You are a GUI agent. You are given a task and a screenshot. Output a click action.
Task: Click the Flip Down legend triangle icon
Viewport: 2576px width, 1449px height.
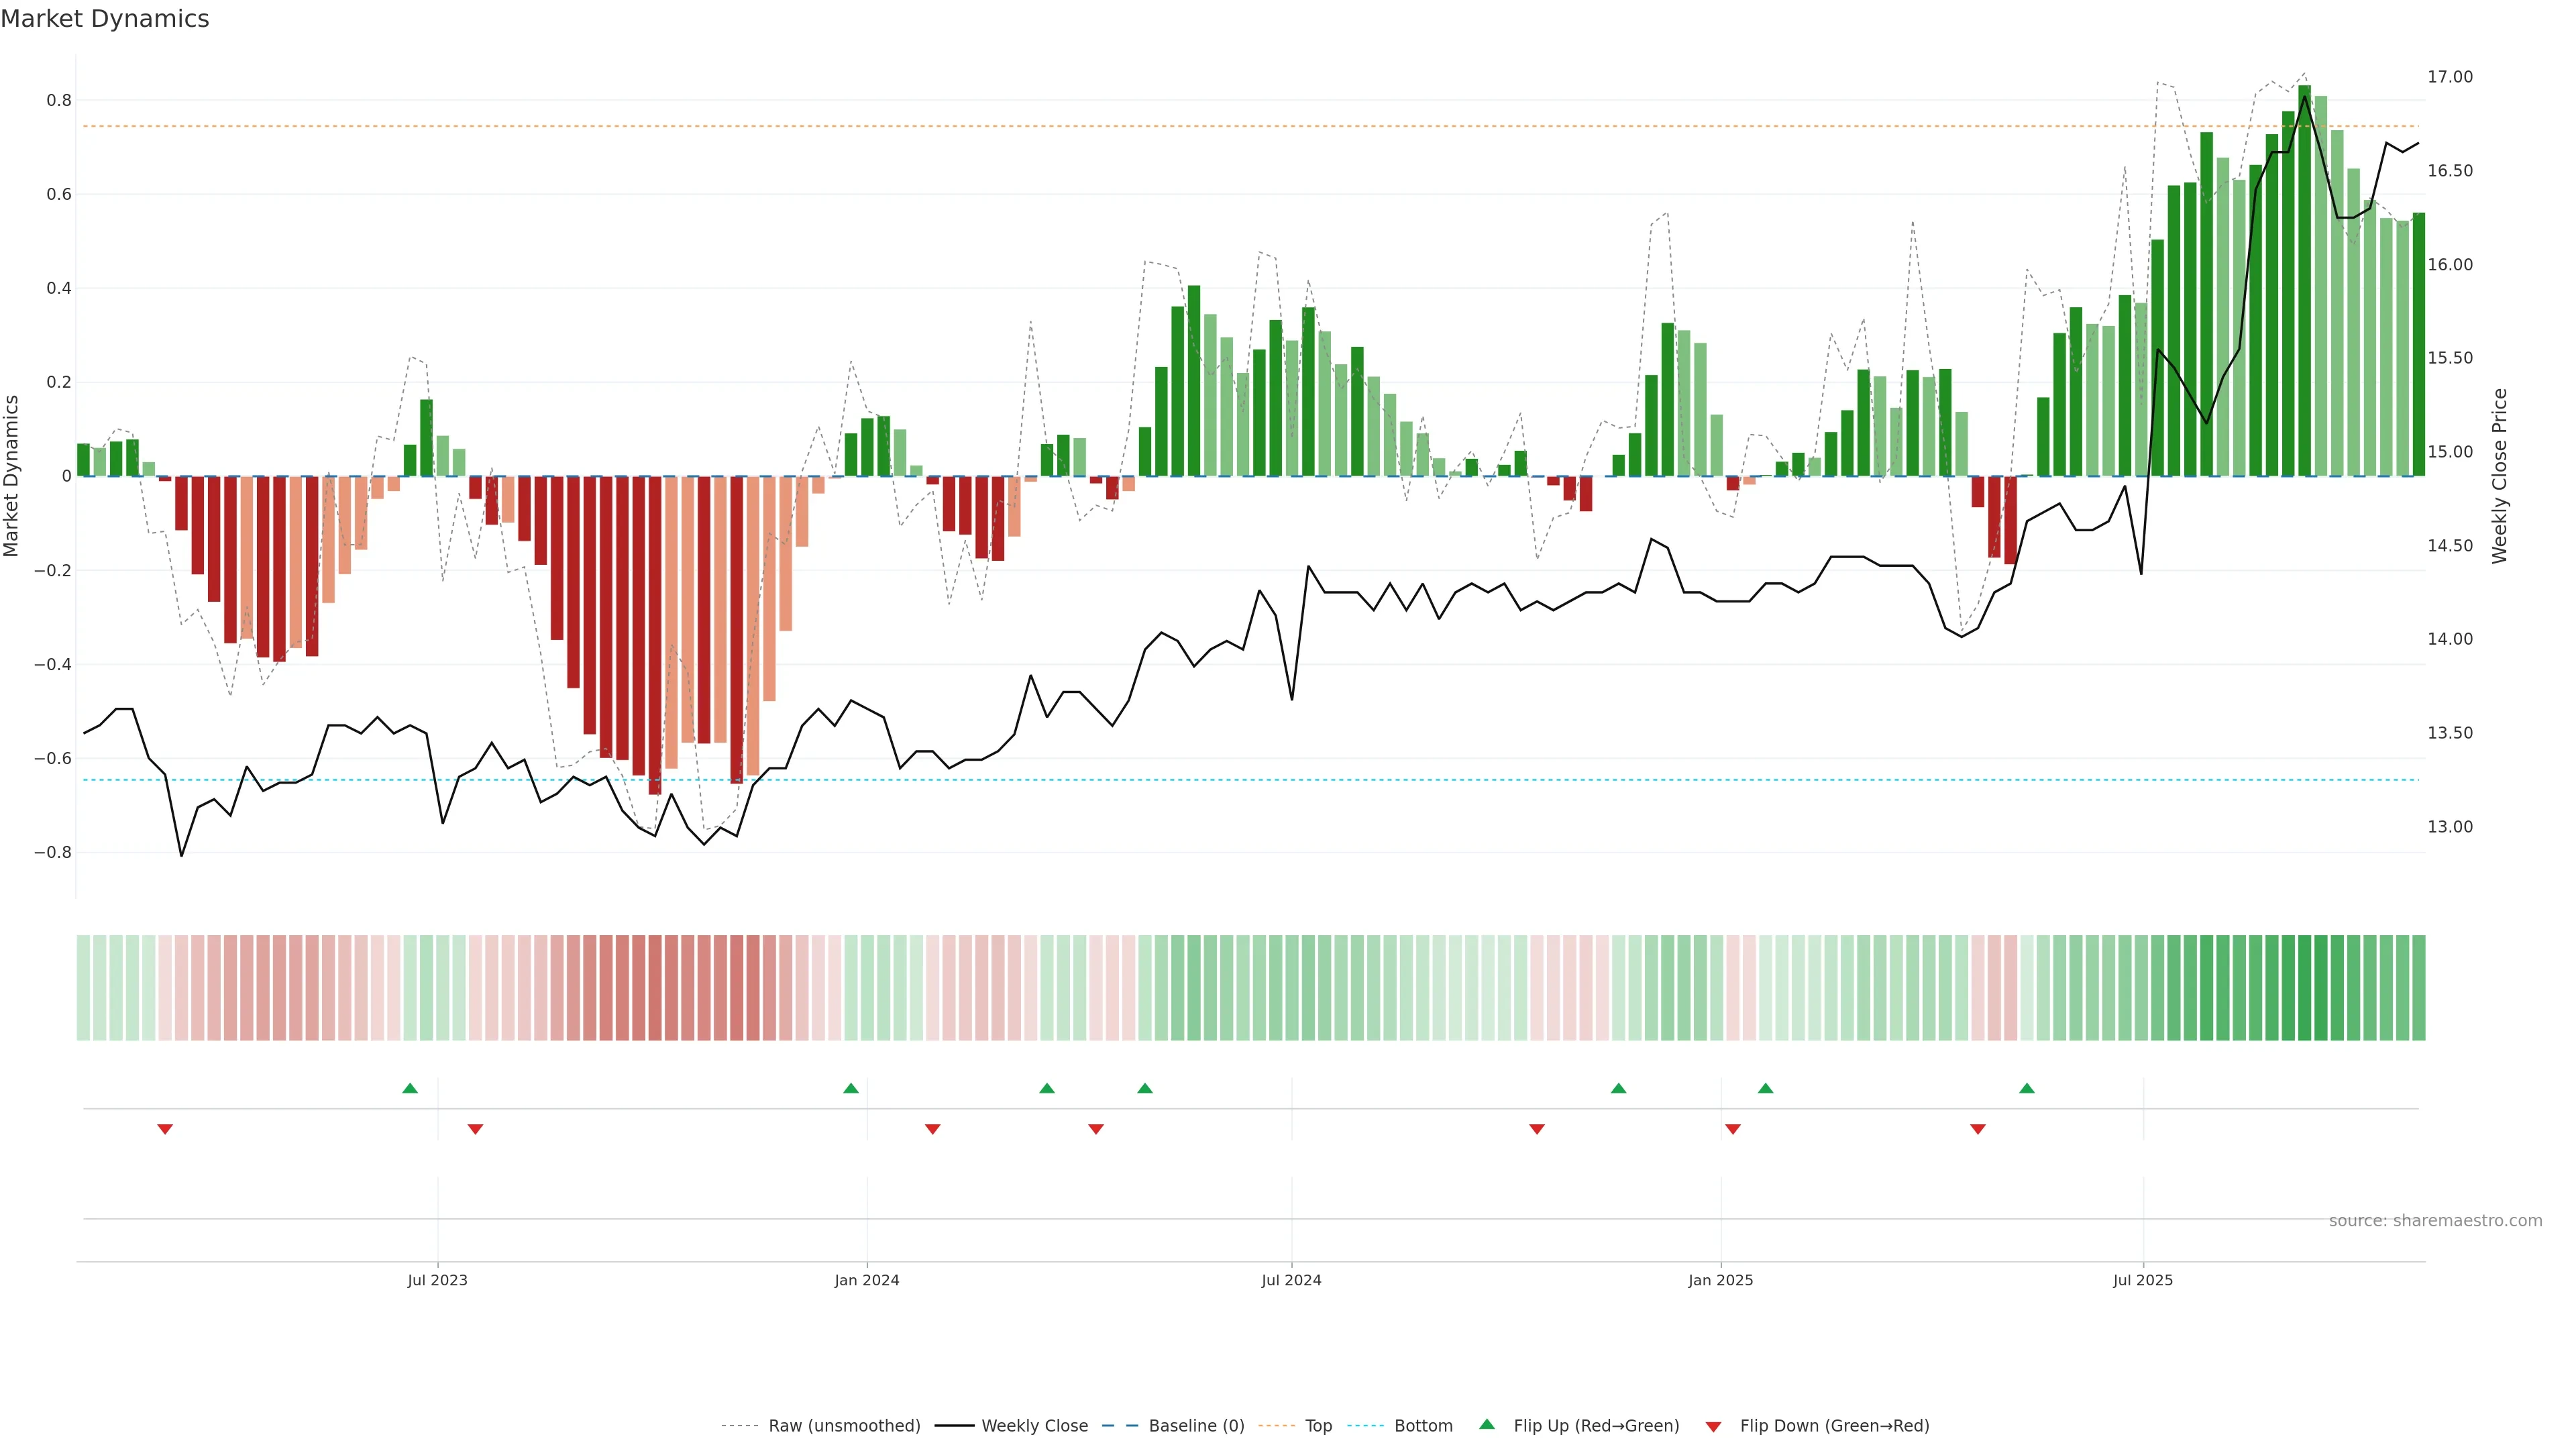pyautogui.click(x=1713, y=1426)
